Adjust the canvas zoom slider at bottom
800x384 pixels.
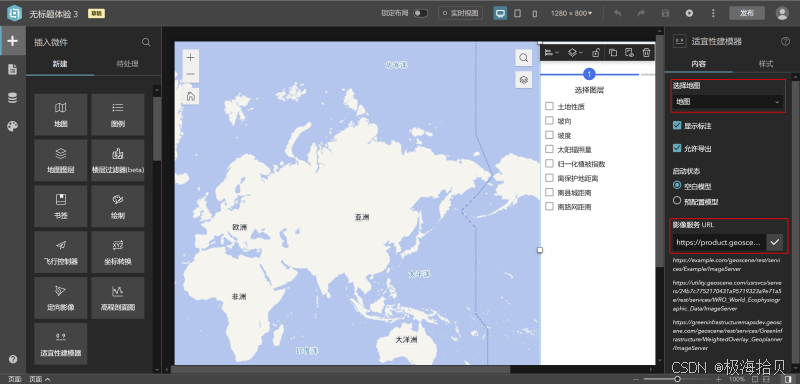point(678,379)
